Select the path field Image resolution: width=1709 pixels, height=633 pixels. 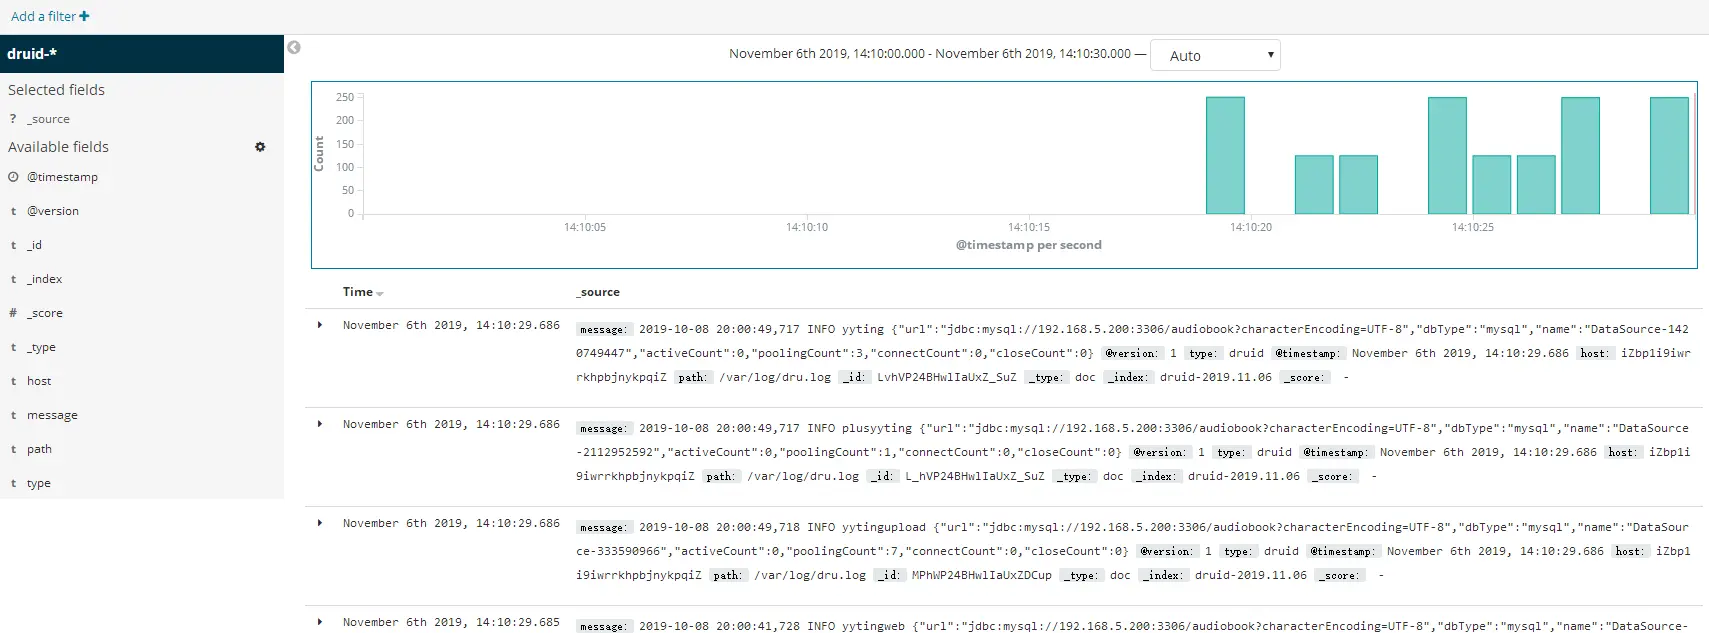coord(39,449)
